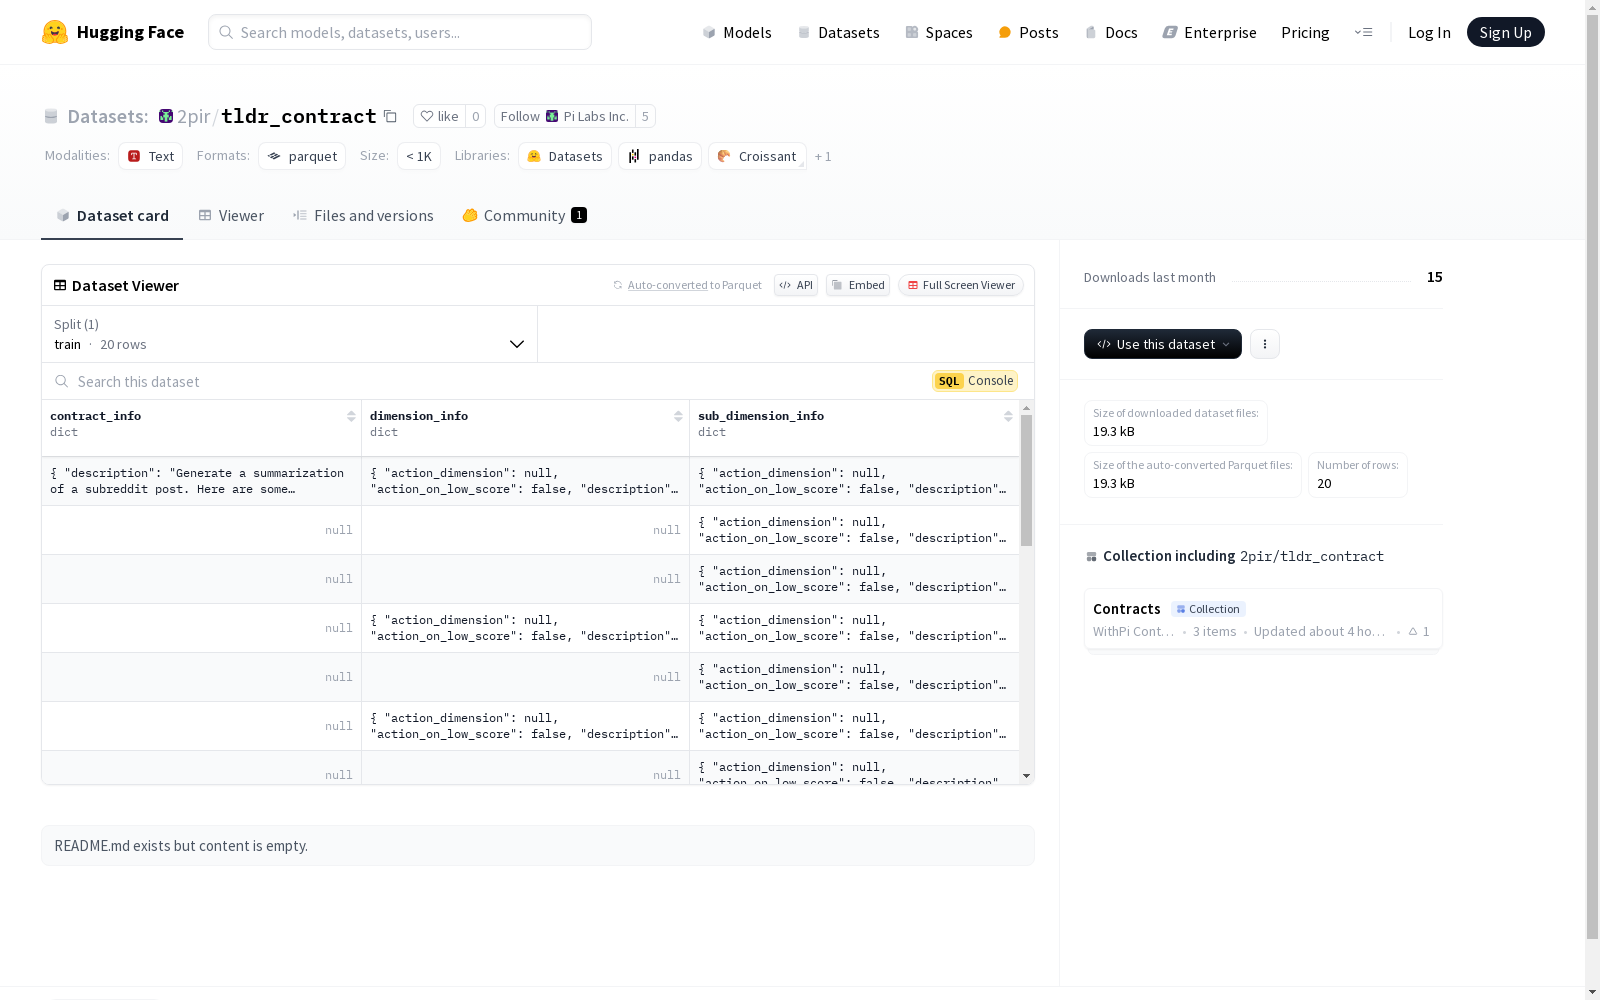Open the Split train dropdown
The image size is (1600, 1000).
290,334
